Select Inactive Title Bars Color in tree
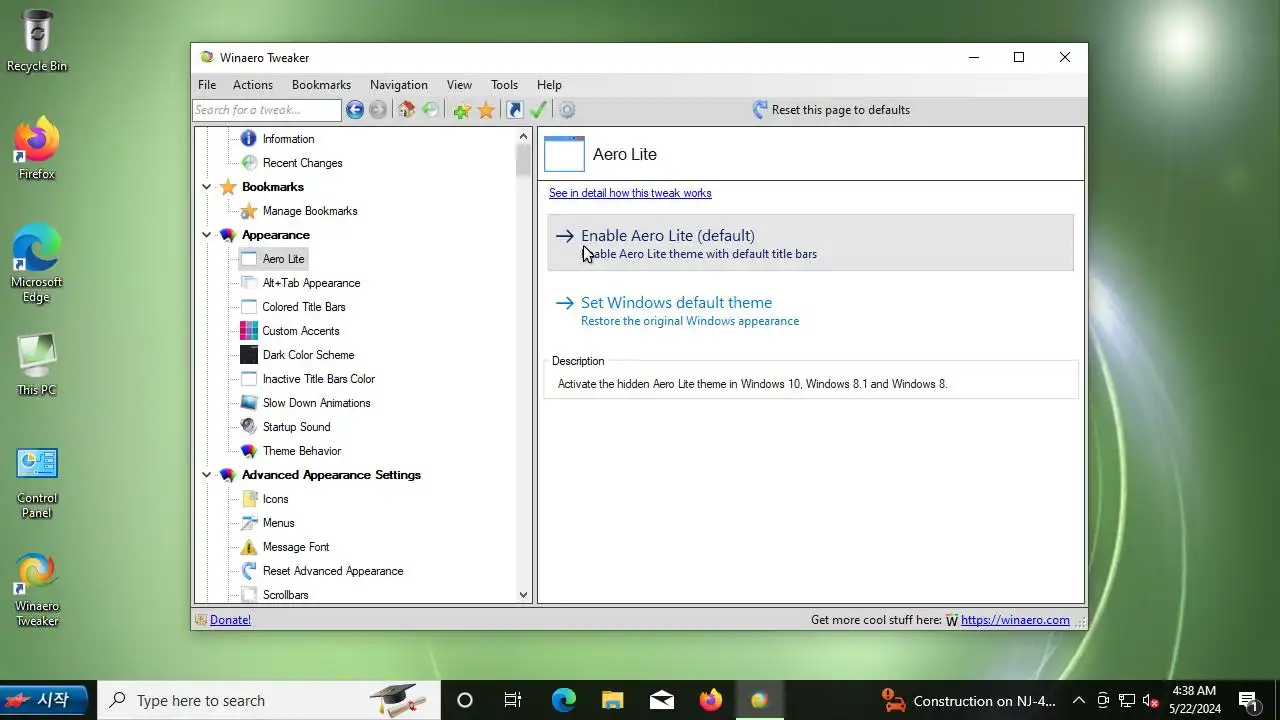 pyautogui.click(x=319, y=379)
